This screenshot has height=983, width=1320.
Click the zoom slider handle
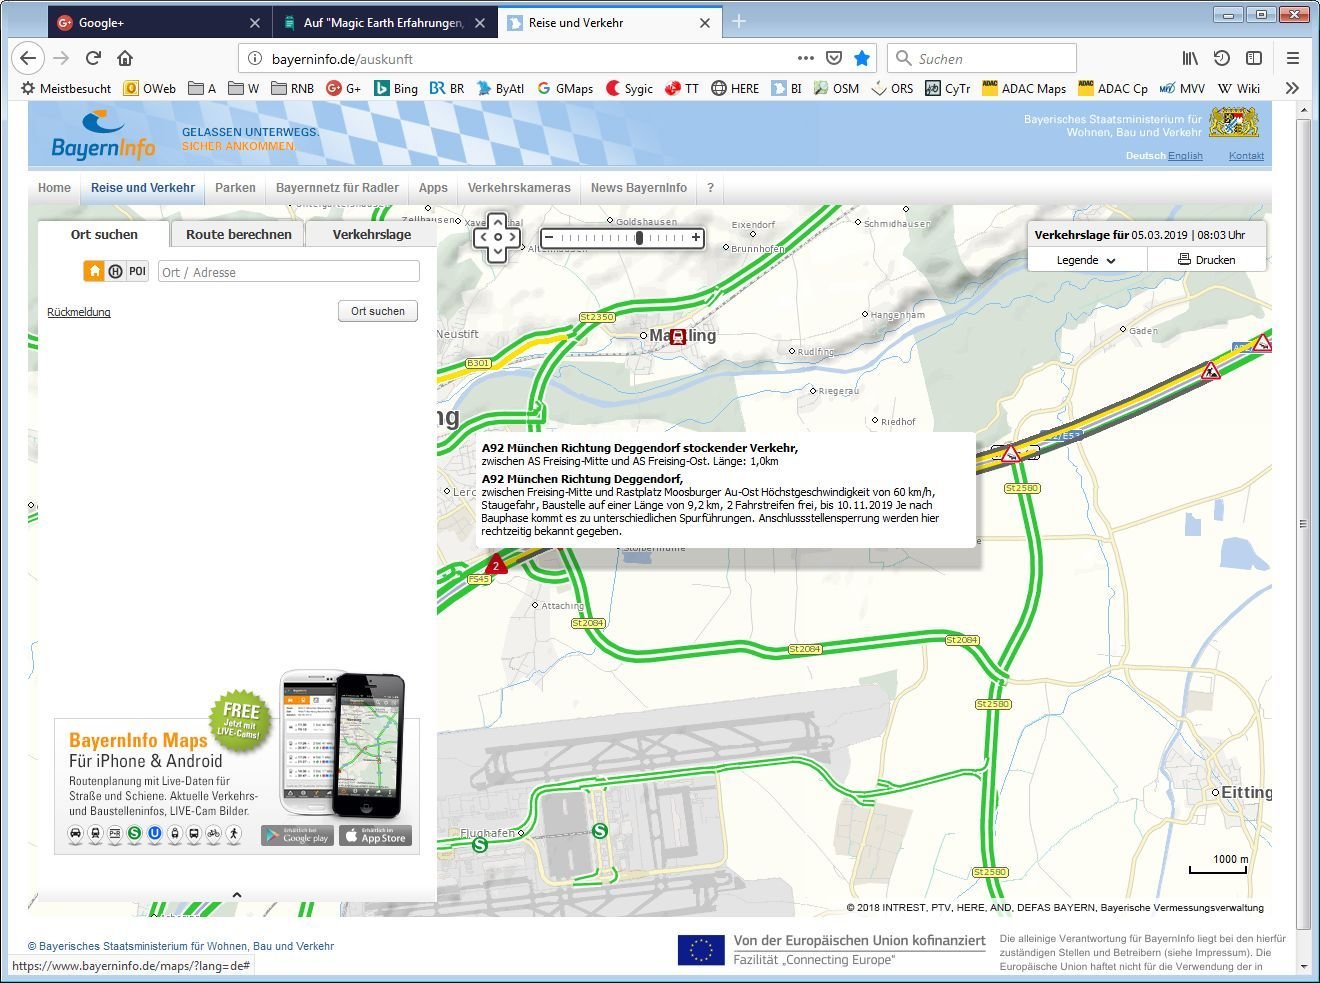tap(639, 237)
